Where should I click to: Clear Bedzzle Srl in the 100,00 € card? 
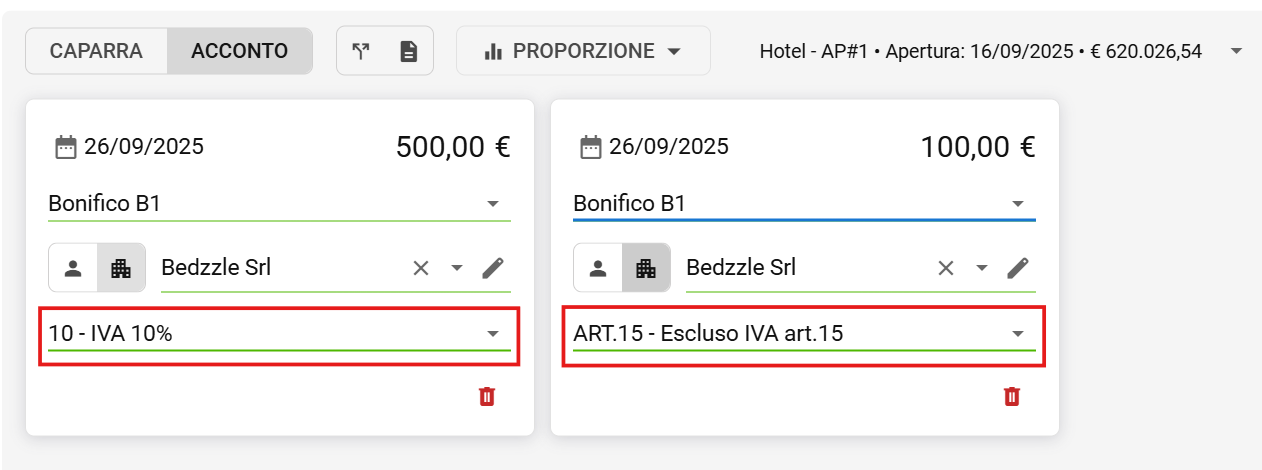coord(946,268)
